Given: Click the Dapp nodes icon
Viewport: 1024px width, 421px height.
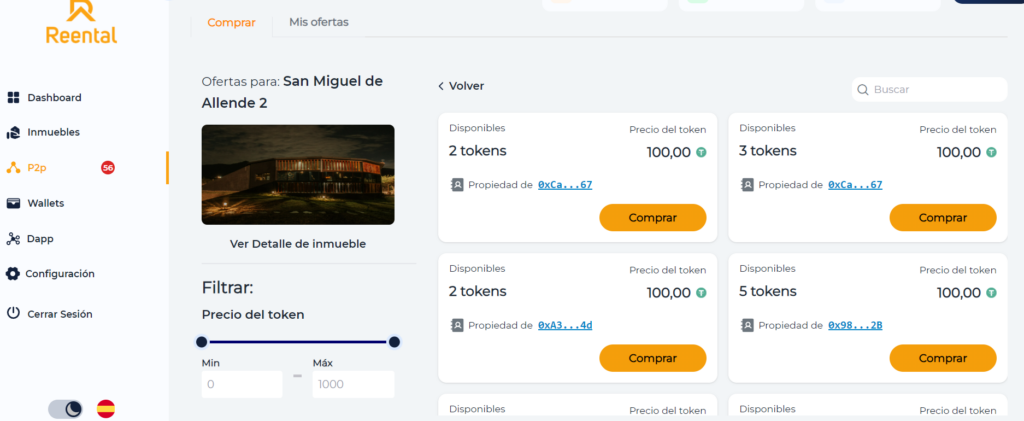Looking at the screenshot, I should pos(14,239).
